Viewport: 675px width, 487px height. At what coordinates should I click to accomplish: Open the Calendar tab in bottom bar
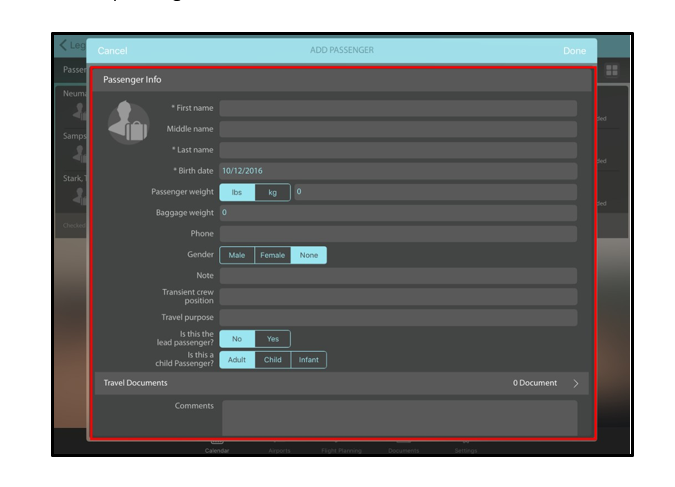click(x=217, y=446)
